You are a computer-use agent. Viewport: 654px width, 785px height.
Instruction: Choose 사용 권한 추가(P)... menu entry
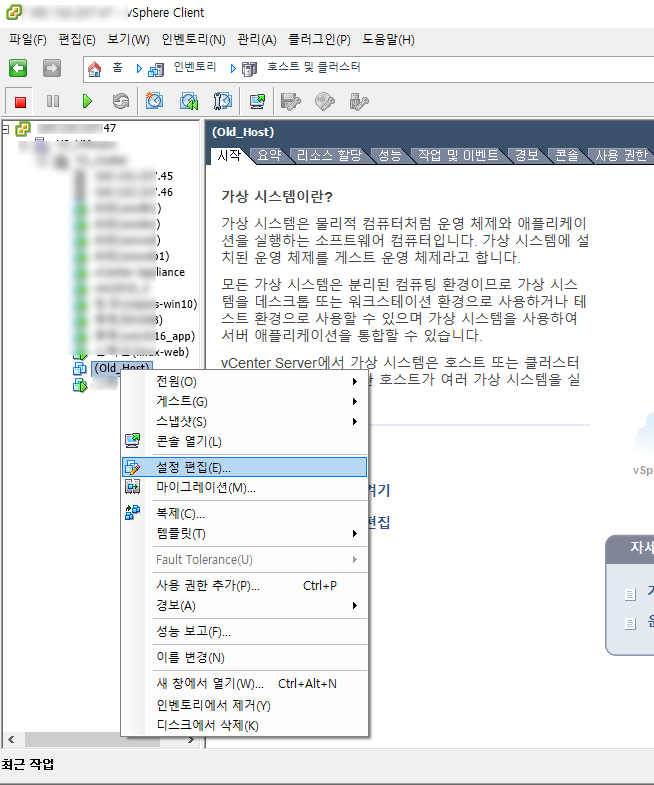tap(244, 585)
